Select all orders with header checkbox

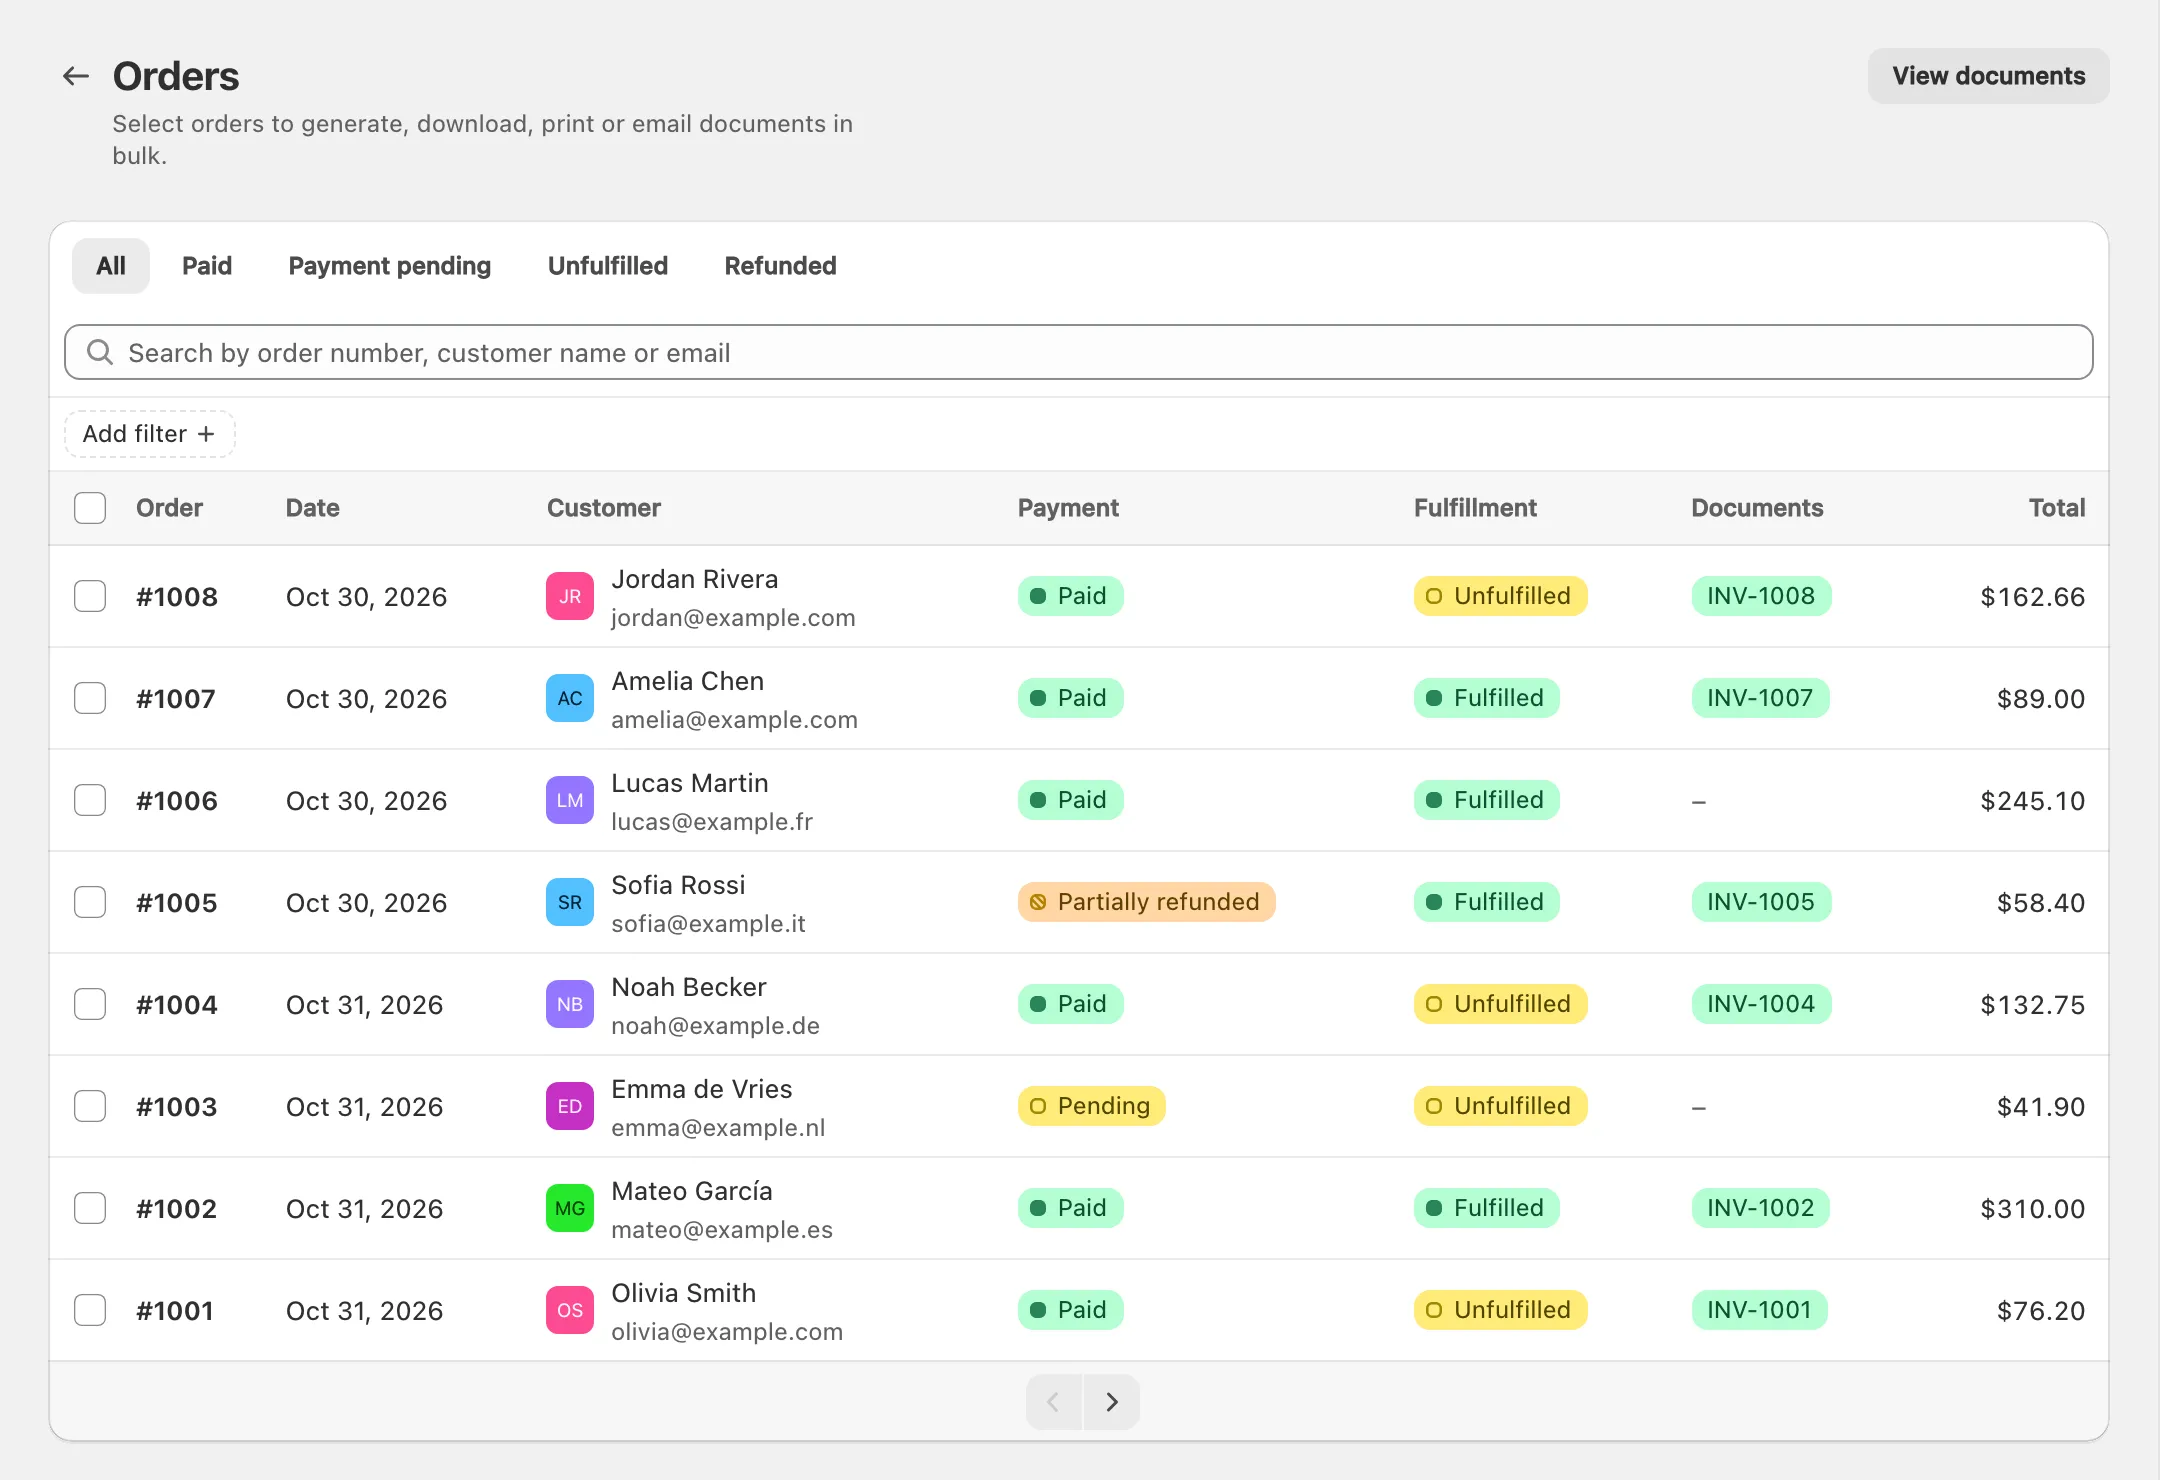(x=90, y=508)
